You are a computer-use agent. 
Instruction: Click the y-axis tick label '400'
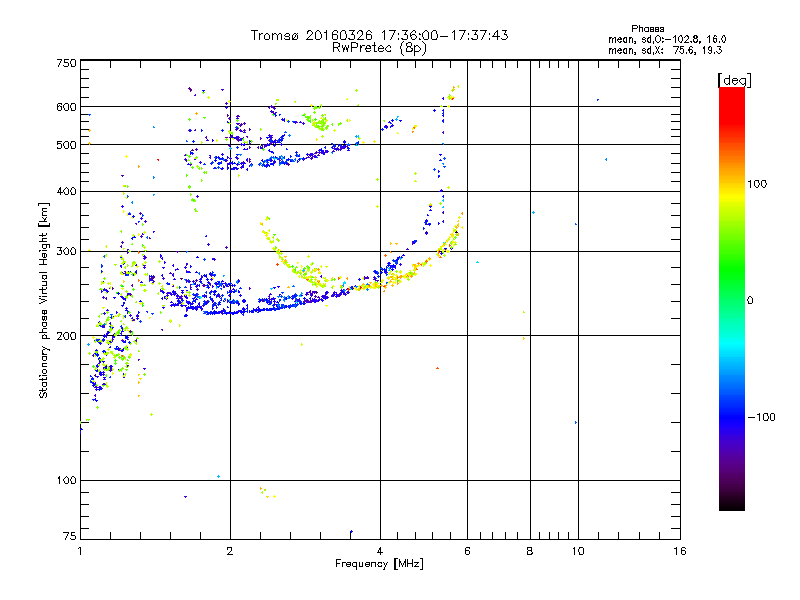[66, 191]
